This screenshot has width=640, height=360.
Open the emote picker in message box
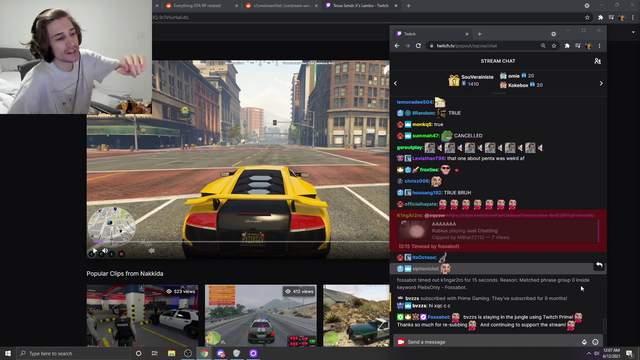[x=595, y=342]
